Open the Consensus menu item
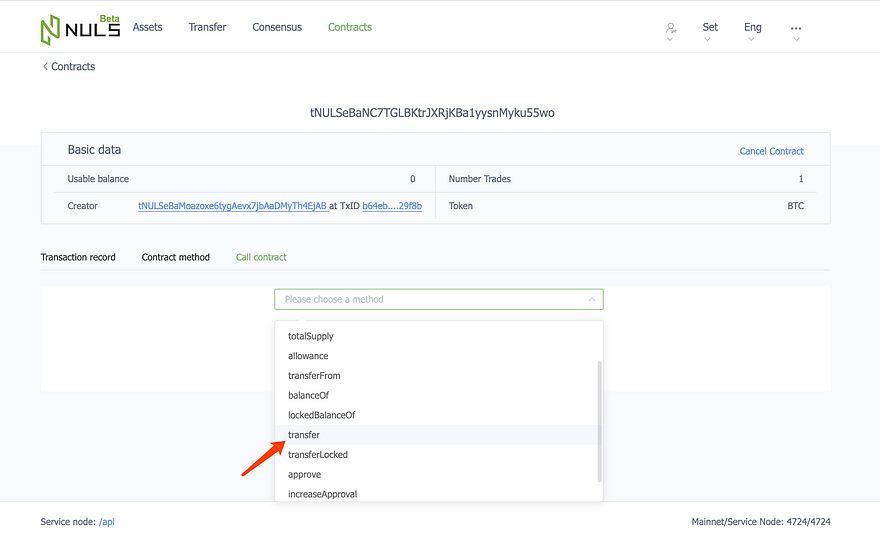Viewport: 880px width, 540px height. pos(277,27)
